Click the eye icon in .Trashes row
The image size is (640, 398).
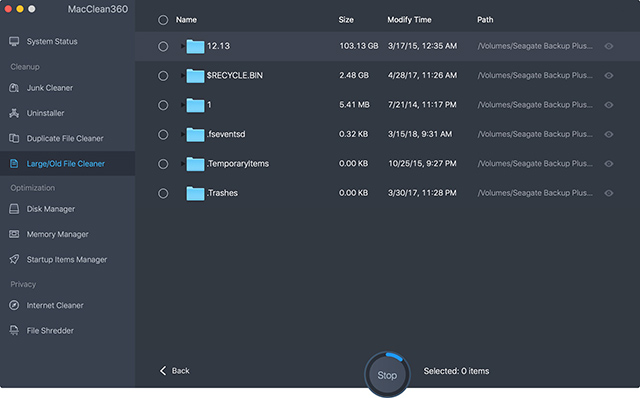tap(609, 193)
